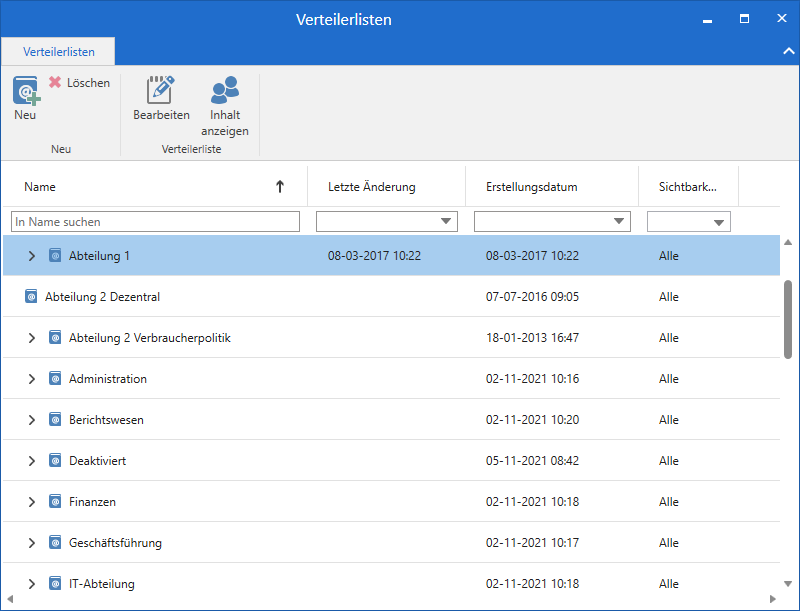The image size is (800, 611).
Task: Expand the Administration row
Action: pyautogui.click(x=32, y=378)
